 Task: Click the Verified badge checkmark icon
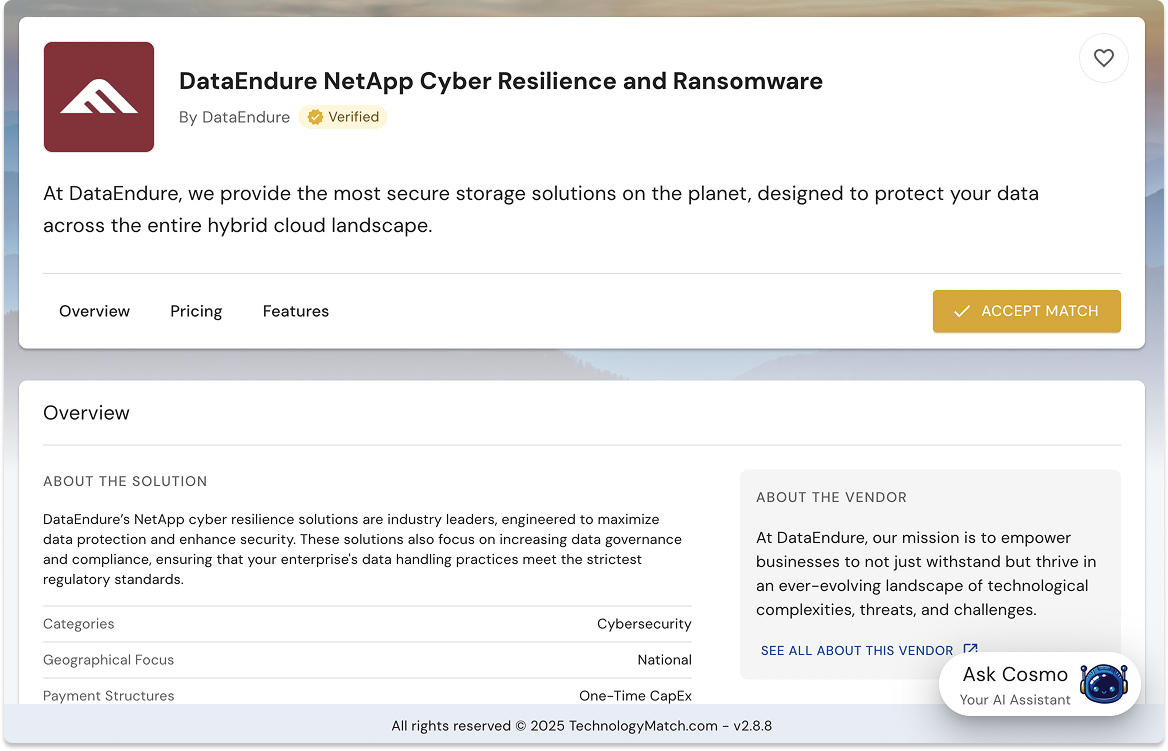click(x=315, y=117)
